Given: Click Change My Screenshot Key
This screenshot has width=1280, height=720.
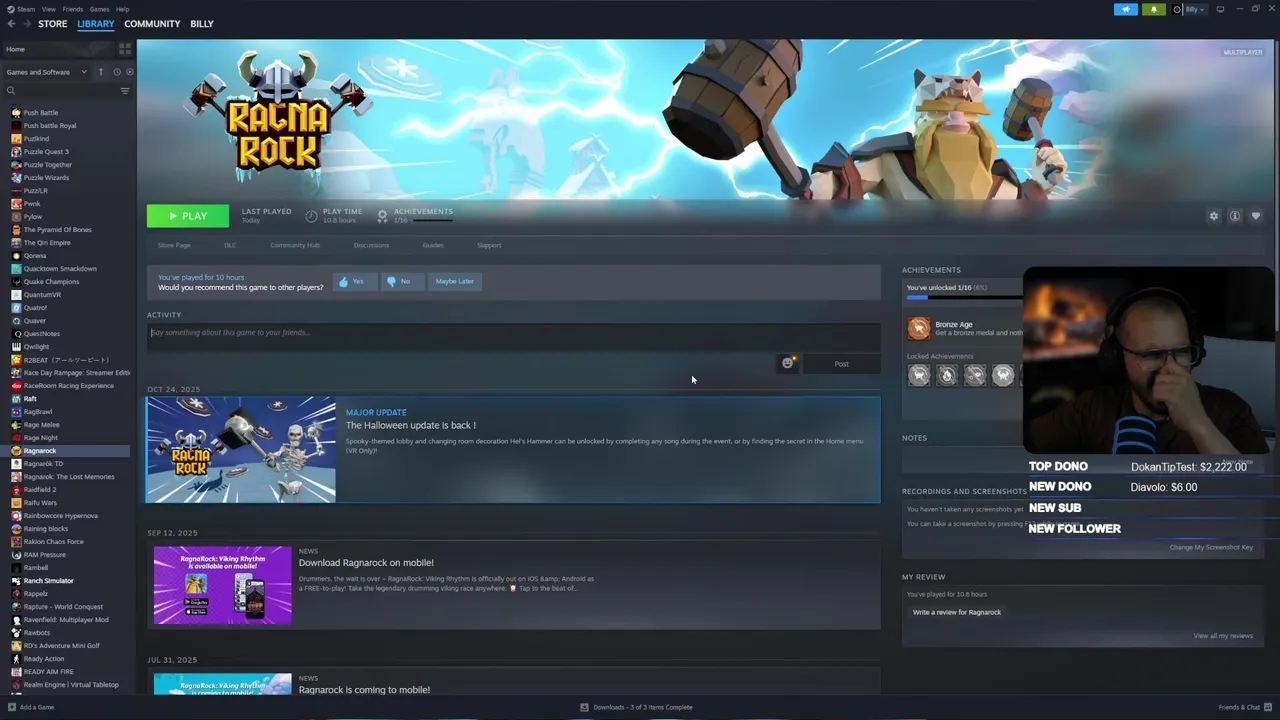Looking at the screenshot, I should (1211, 547).
